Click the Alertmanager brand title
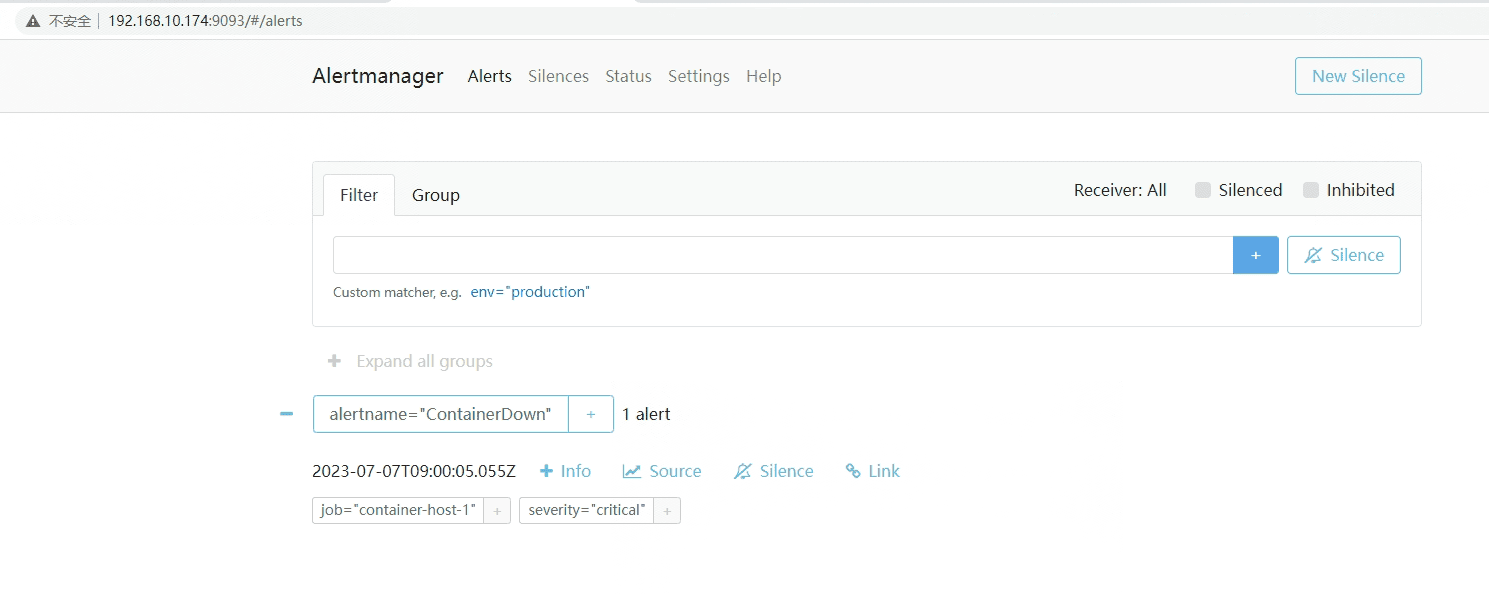Viewport: 1489px width, 594px height. [x=378, y=76]
